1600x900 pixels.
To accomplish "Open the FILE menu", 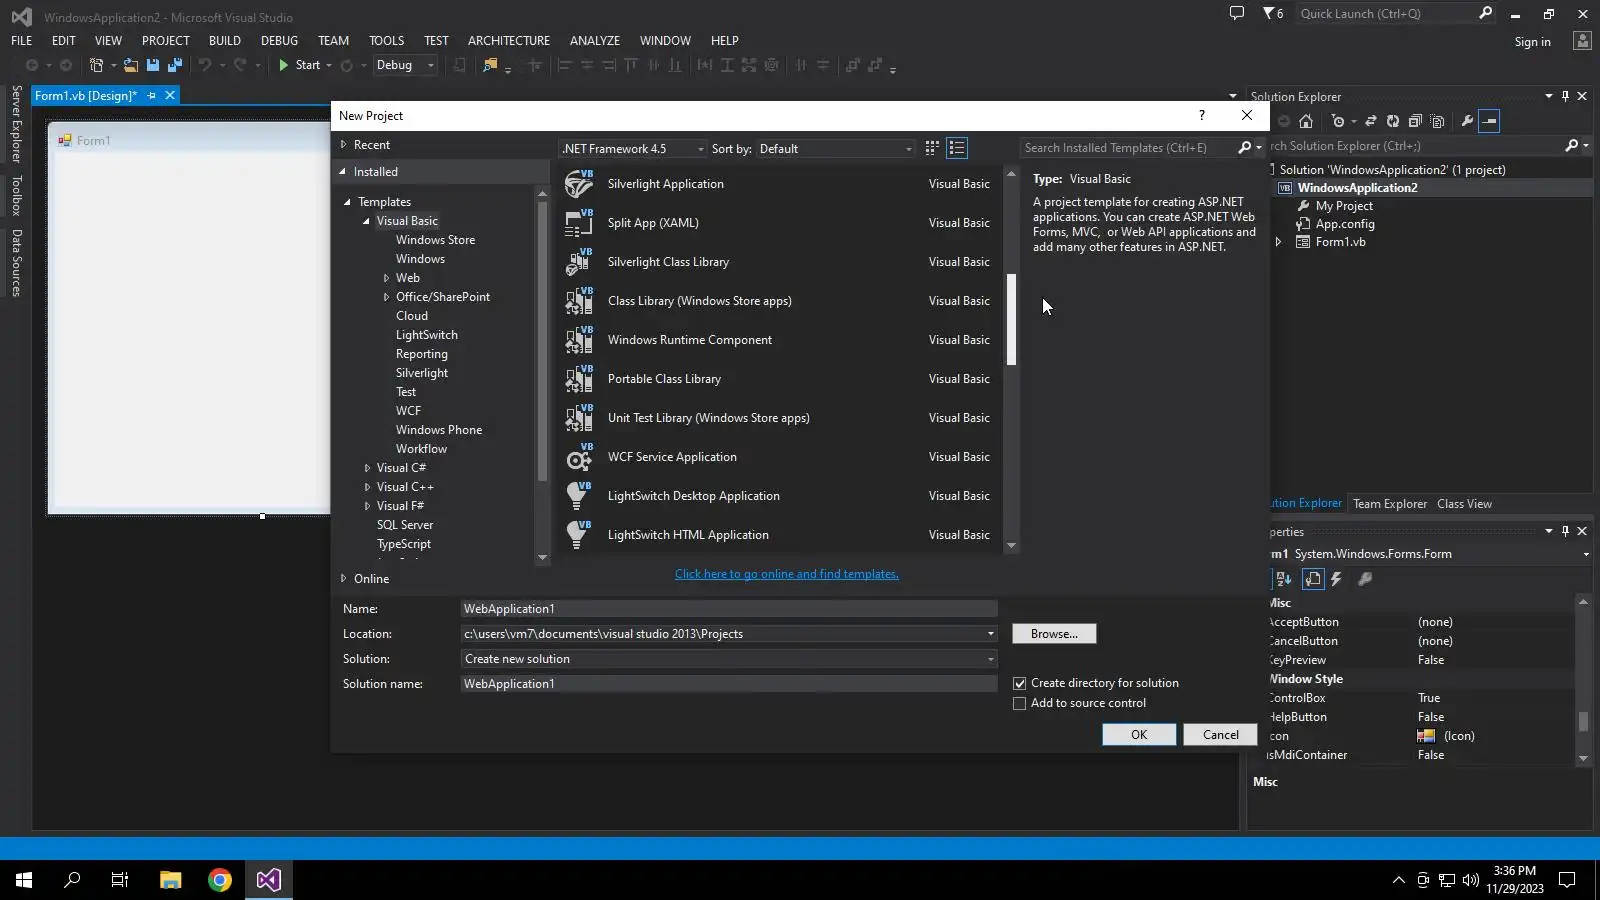I will [22, 41].
